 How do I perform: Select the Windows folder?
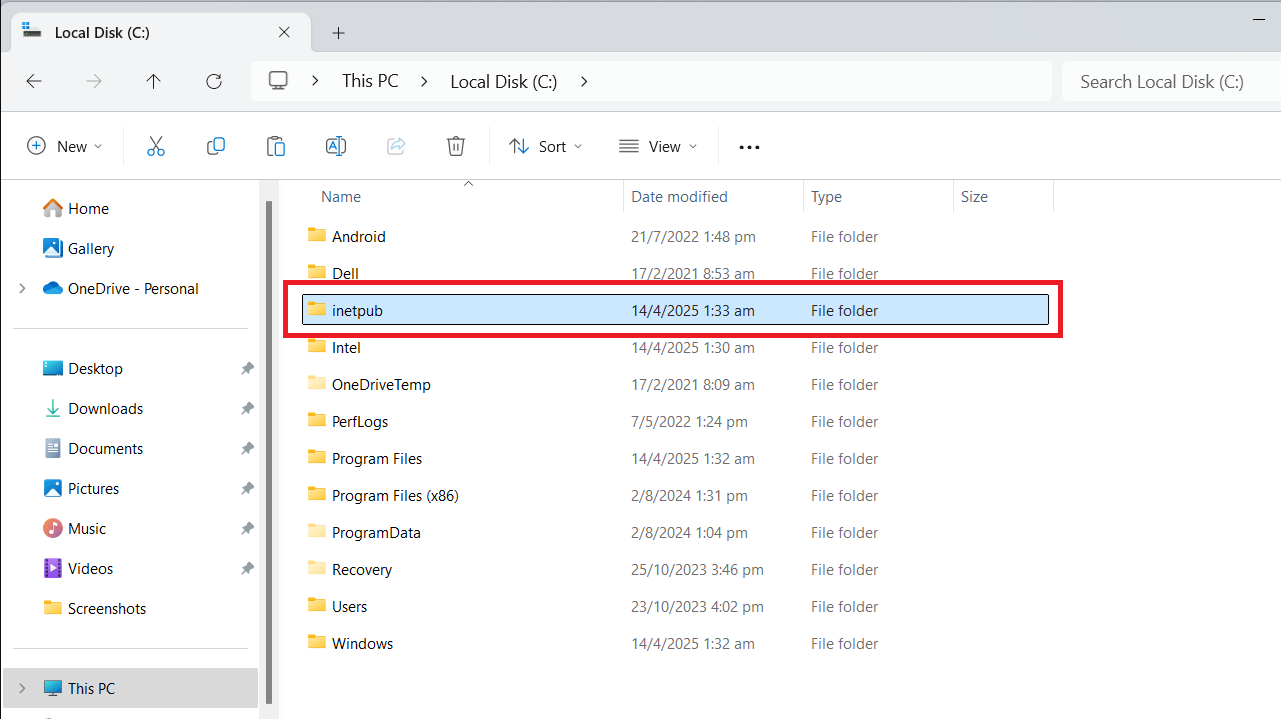pos(675,644)
